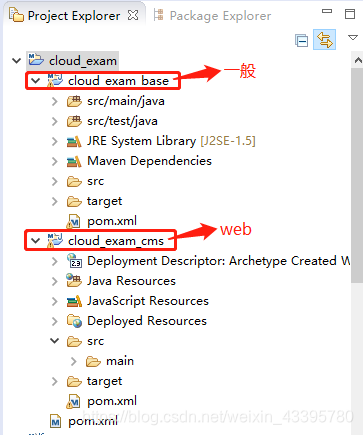363x435 pixels.
Task: Click the Maven Dependencies library icon
Action: (x=74, y=161)
